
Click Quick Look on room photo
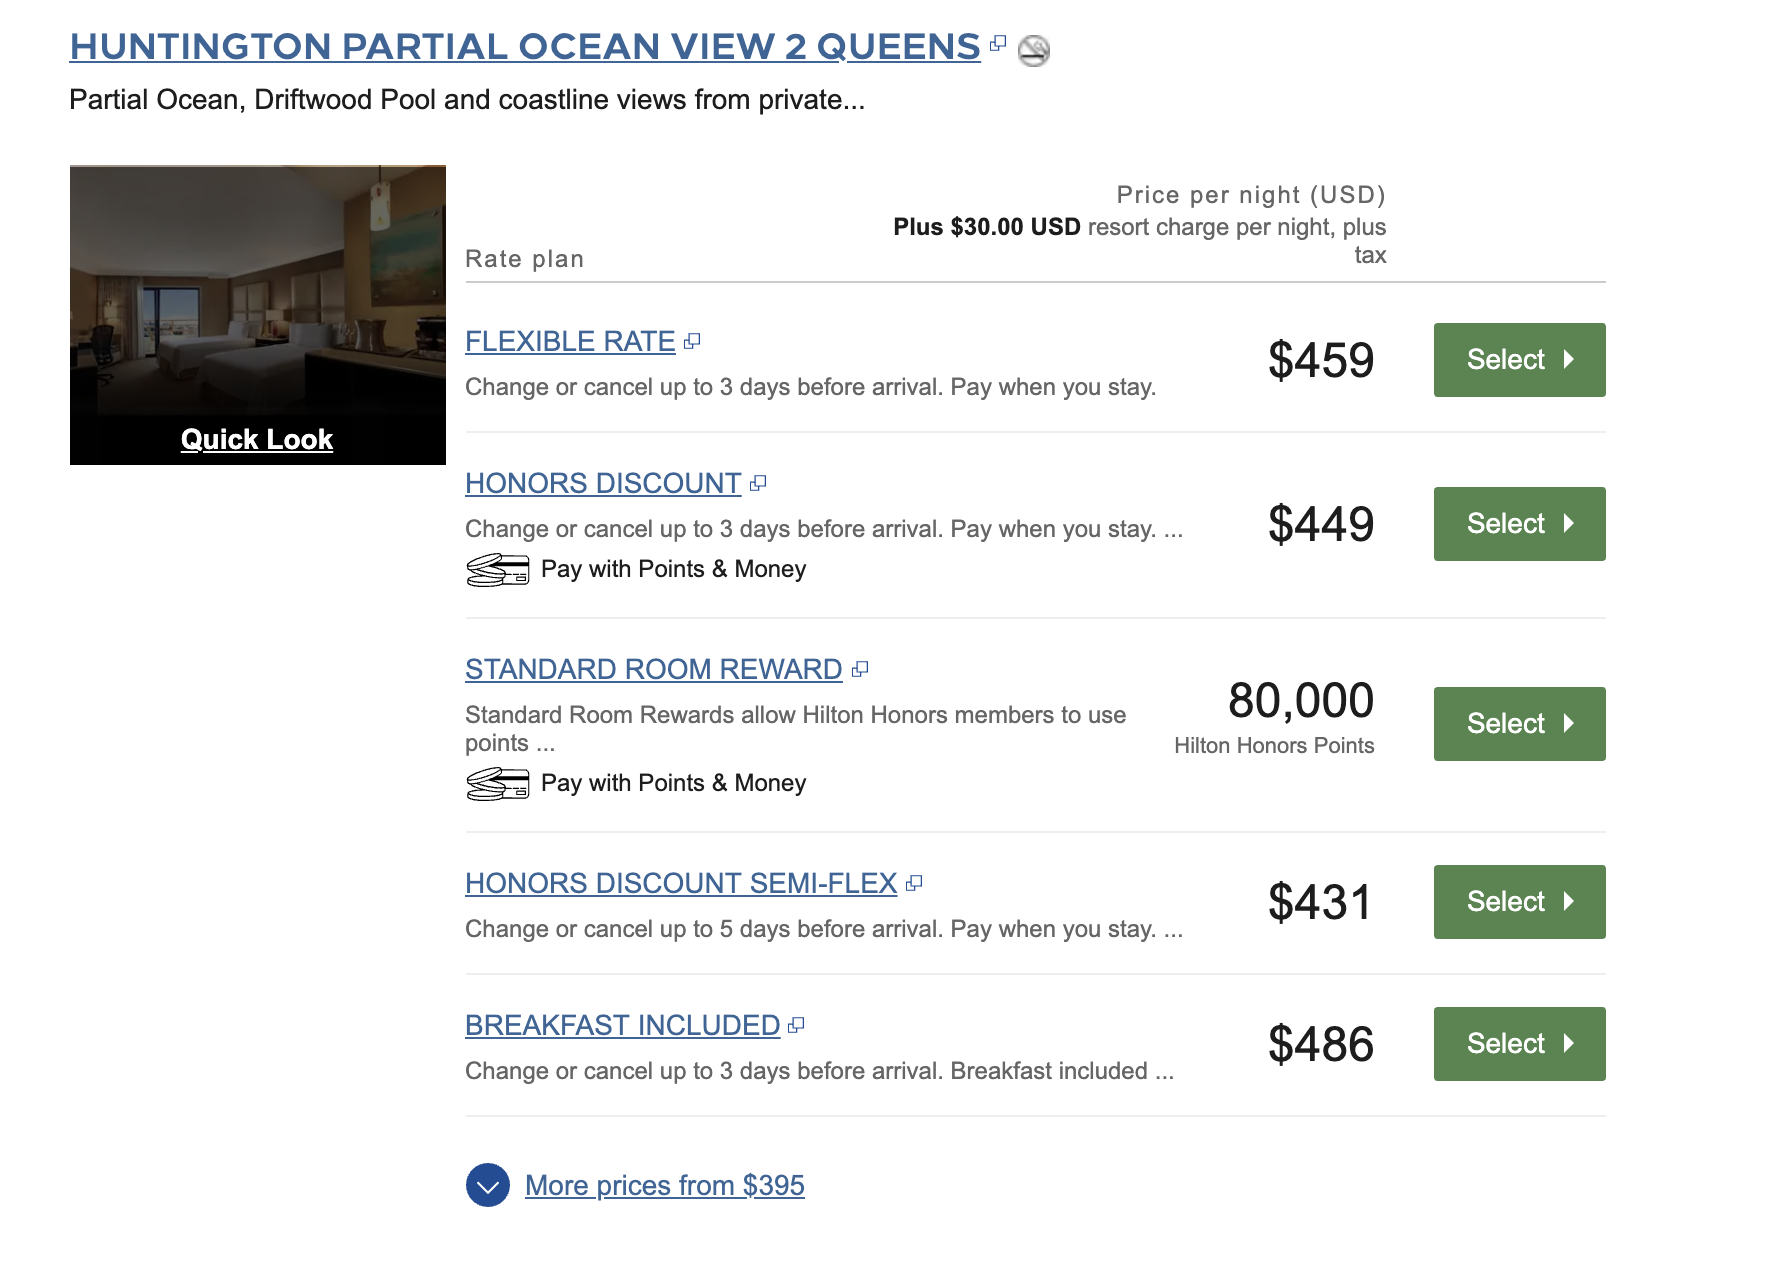coord(257,439)
